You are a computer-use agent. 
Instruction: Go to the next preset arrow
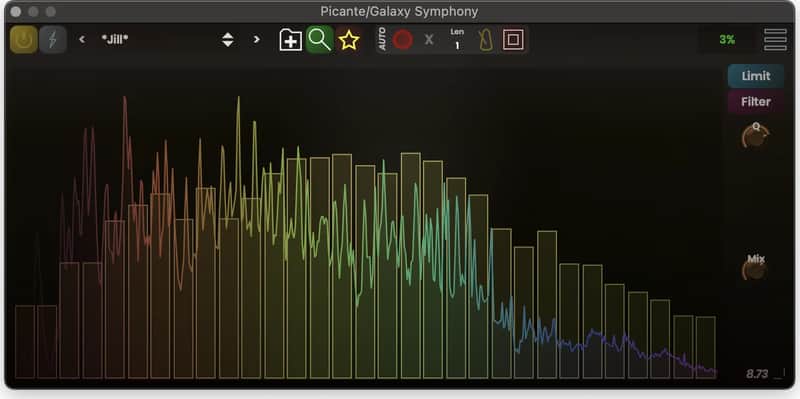coord(257,39)
